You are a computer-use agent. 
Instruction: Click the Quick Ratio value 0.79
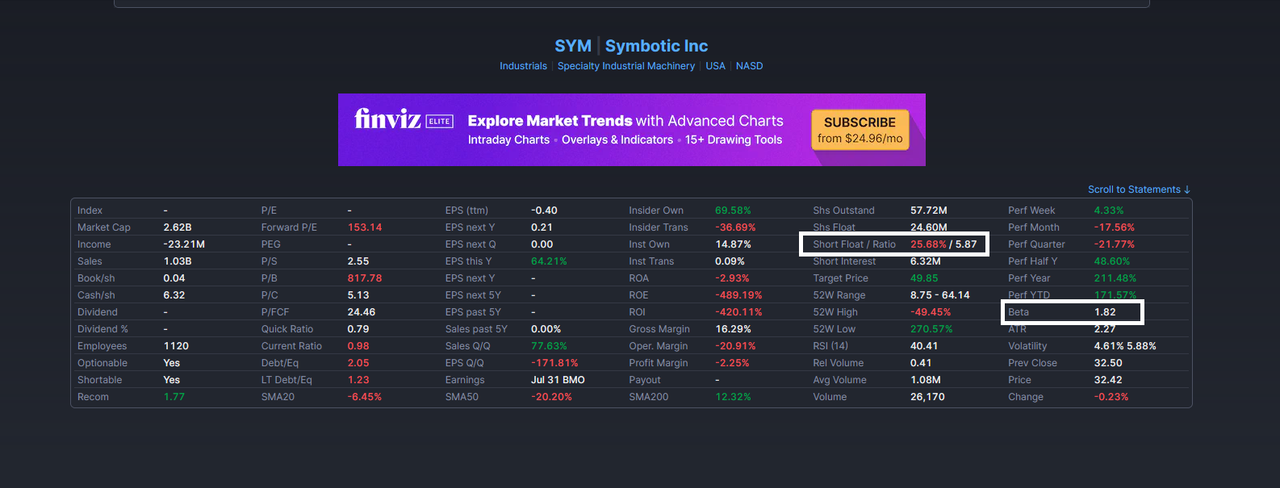pyautogui.click(x=358, y=329)
